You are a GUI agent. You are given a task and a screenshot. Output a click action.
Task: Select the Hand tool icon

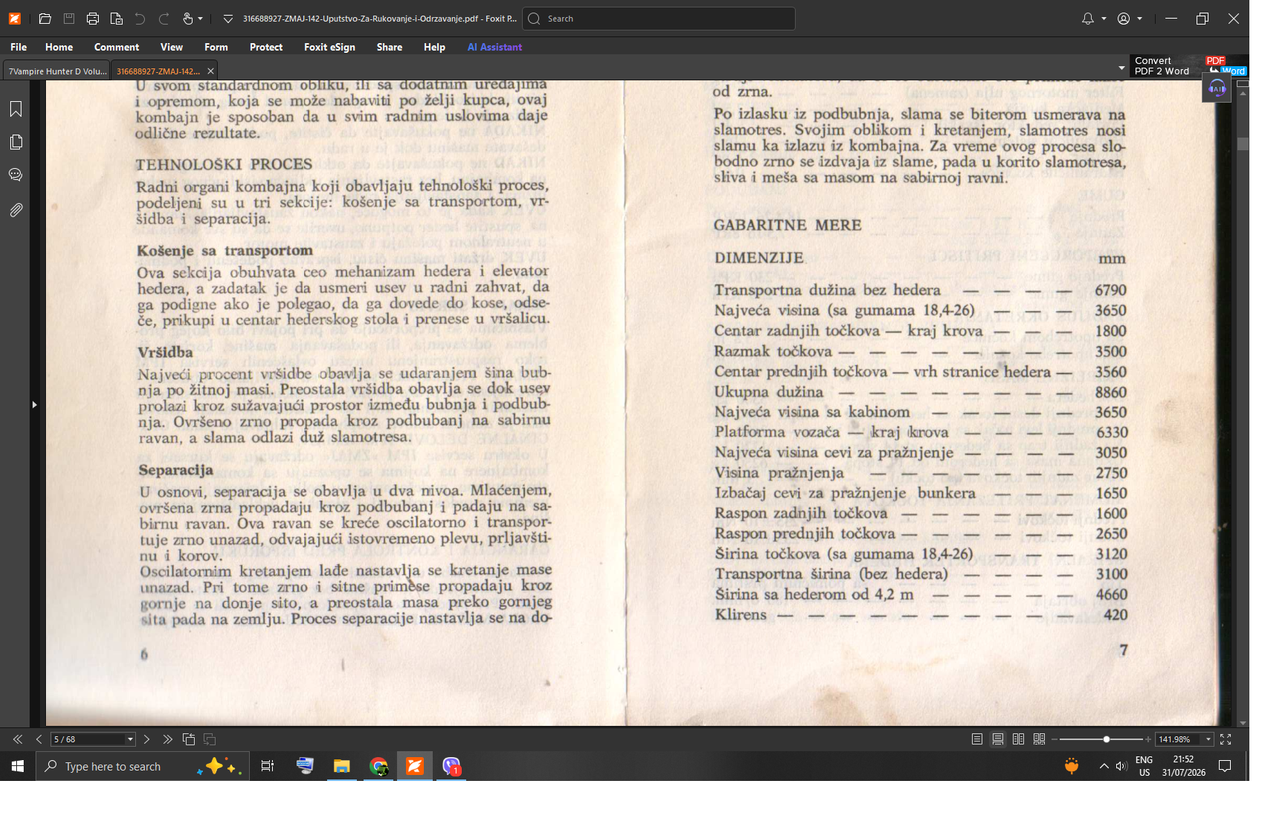pyautogui.click(x=188, y=18)
